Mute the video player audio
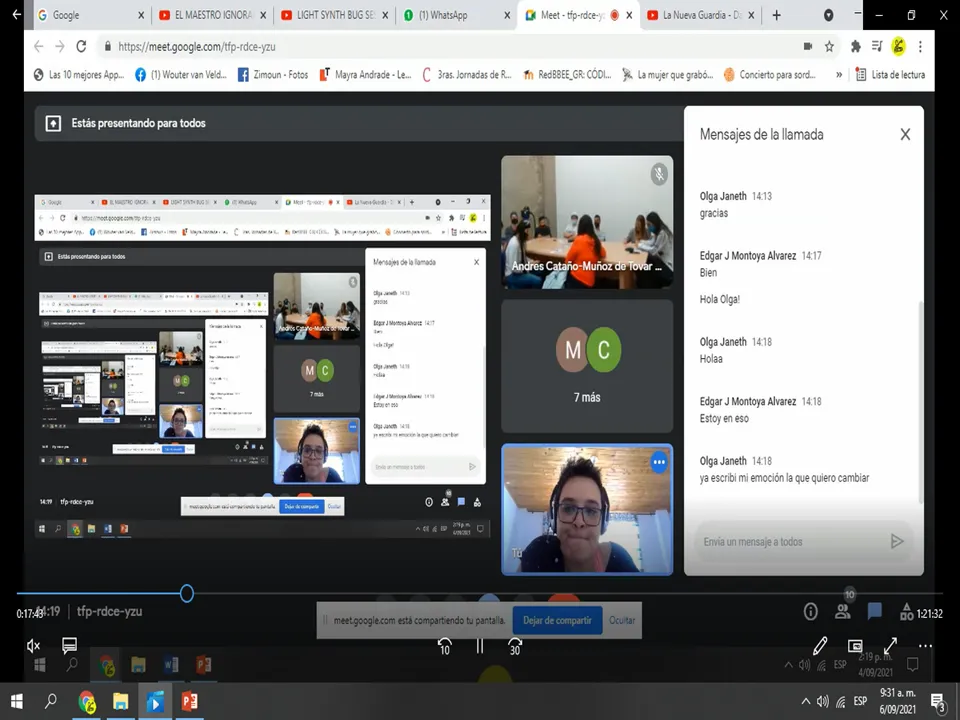This screenshot has height=720, width=960. coord(34,645)
